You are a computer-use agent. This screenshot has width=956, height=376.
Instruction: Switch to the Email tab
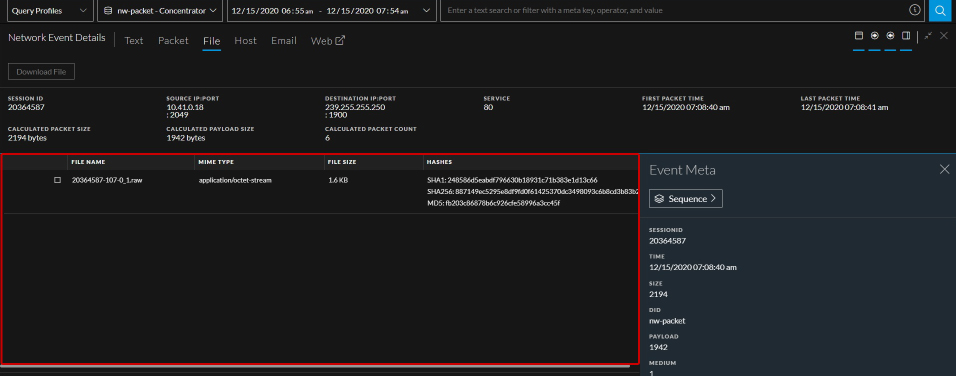click(284, 41)
